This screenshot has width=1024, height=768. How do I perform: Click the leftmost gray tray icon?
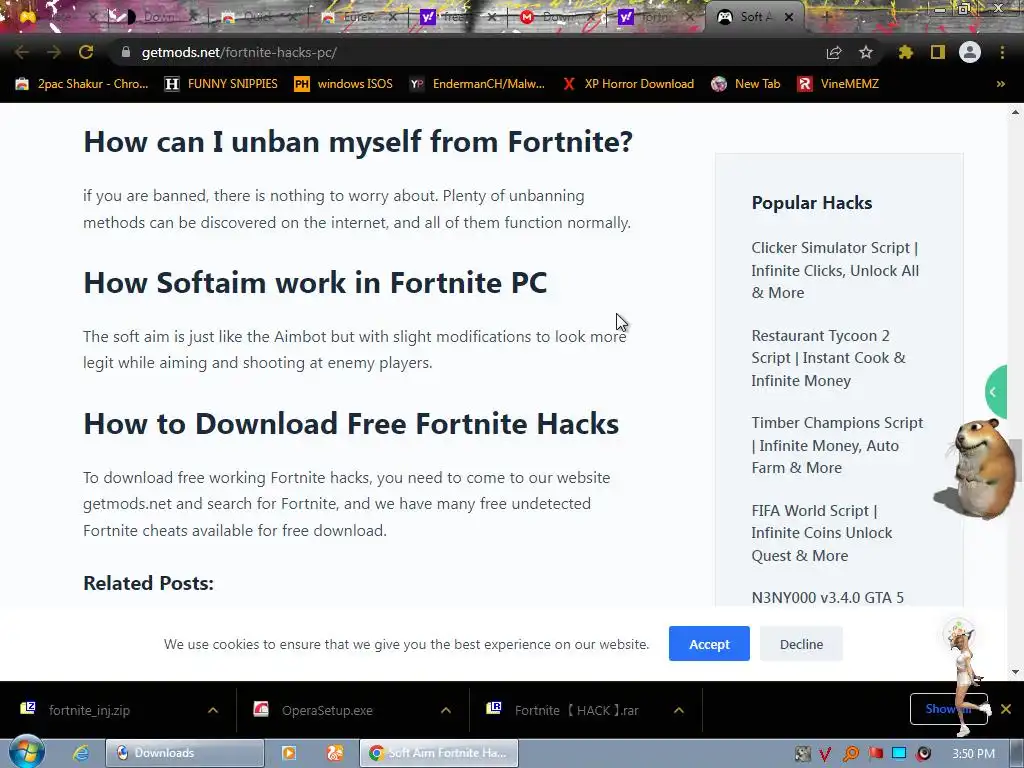pyautogui.click(x=802, y=754)
